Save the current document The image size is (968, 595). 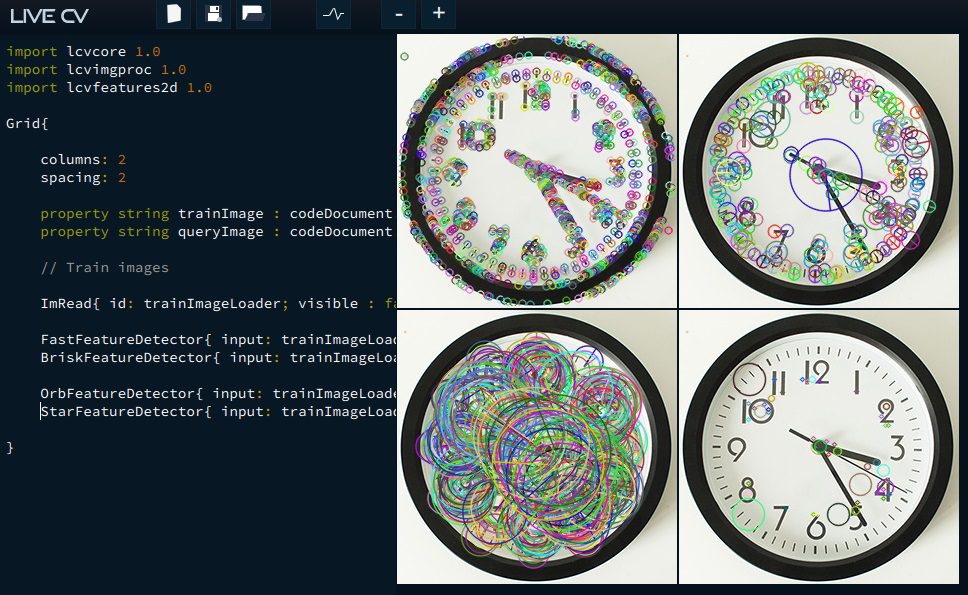tap(213, 14)
